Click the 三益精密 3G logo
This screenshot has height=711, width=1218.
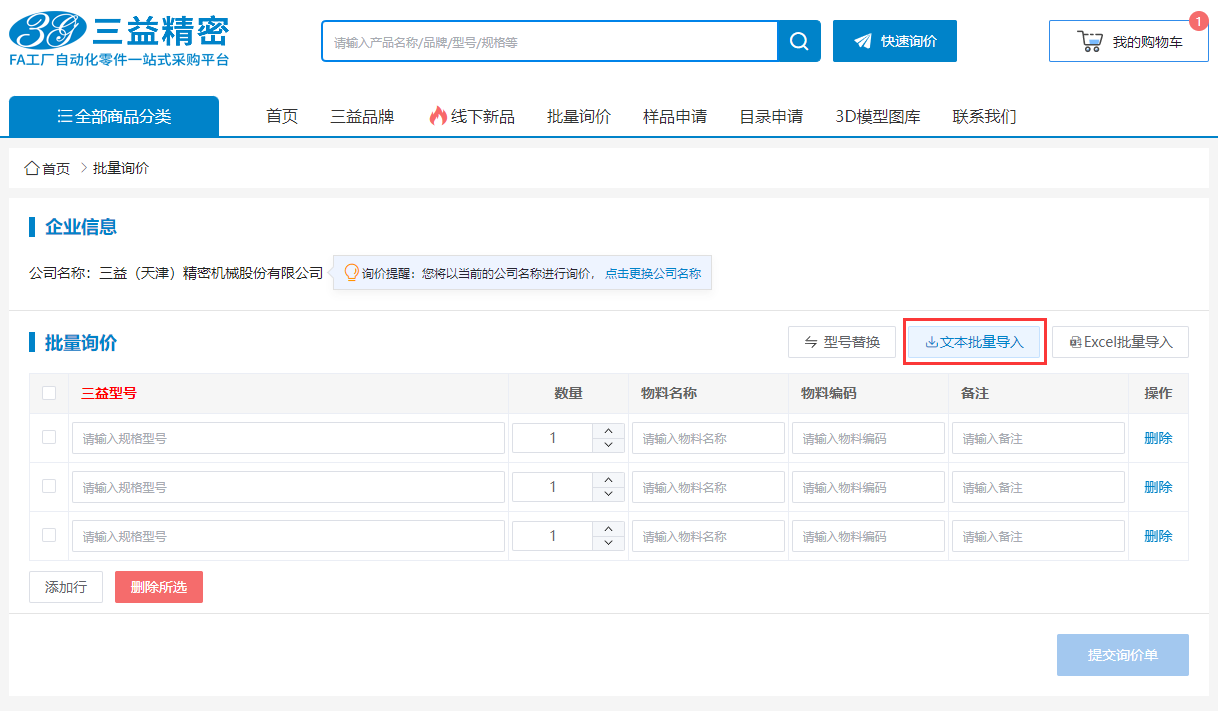119,40
